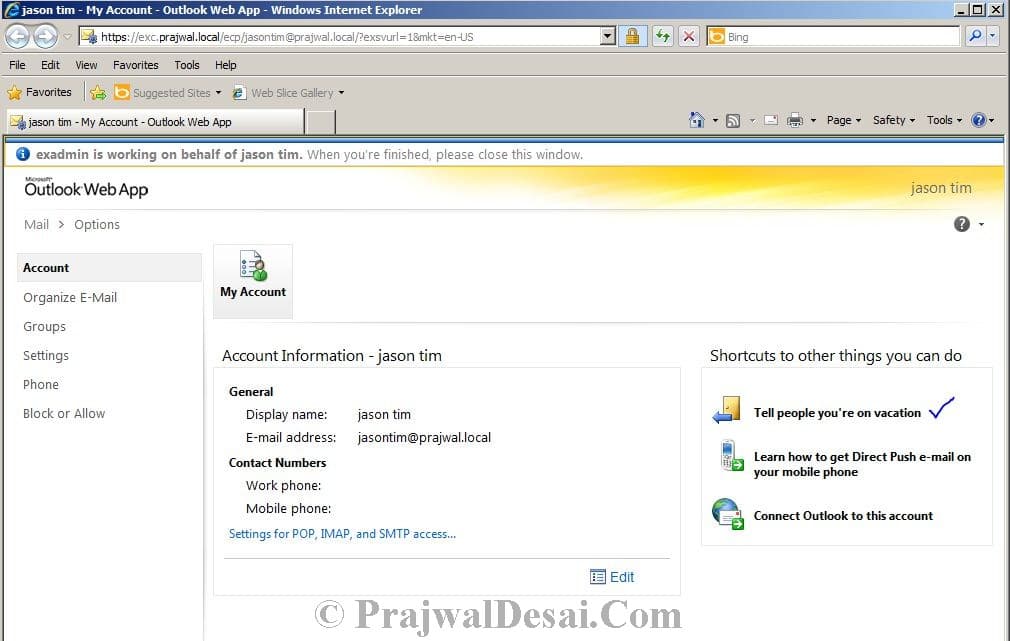The image size is (1010, 641).
Task: Click the Favorites star icon
Action: [x=15, y=93]
